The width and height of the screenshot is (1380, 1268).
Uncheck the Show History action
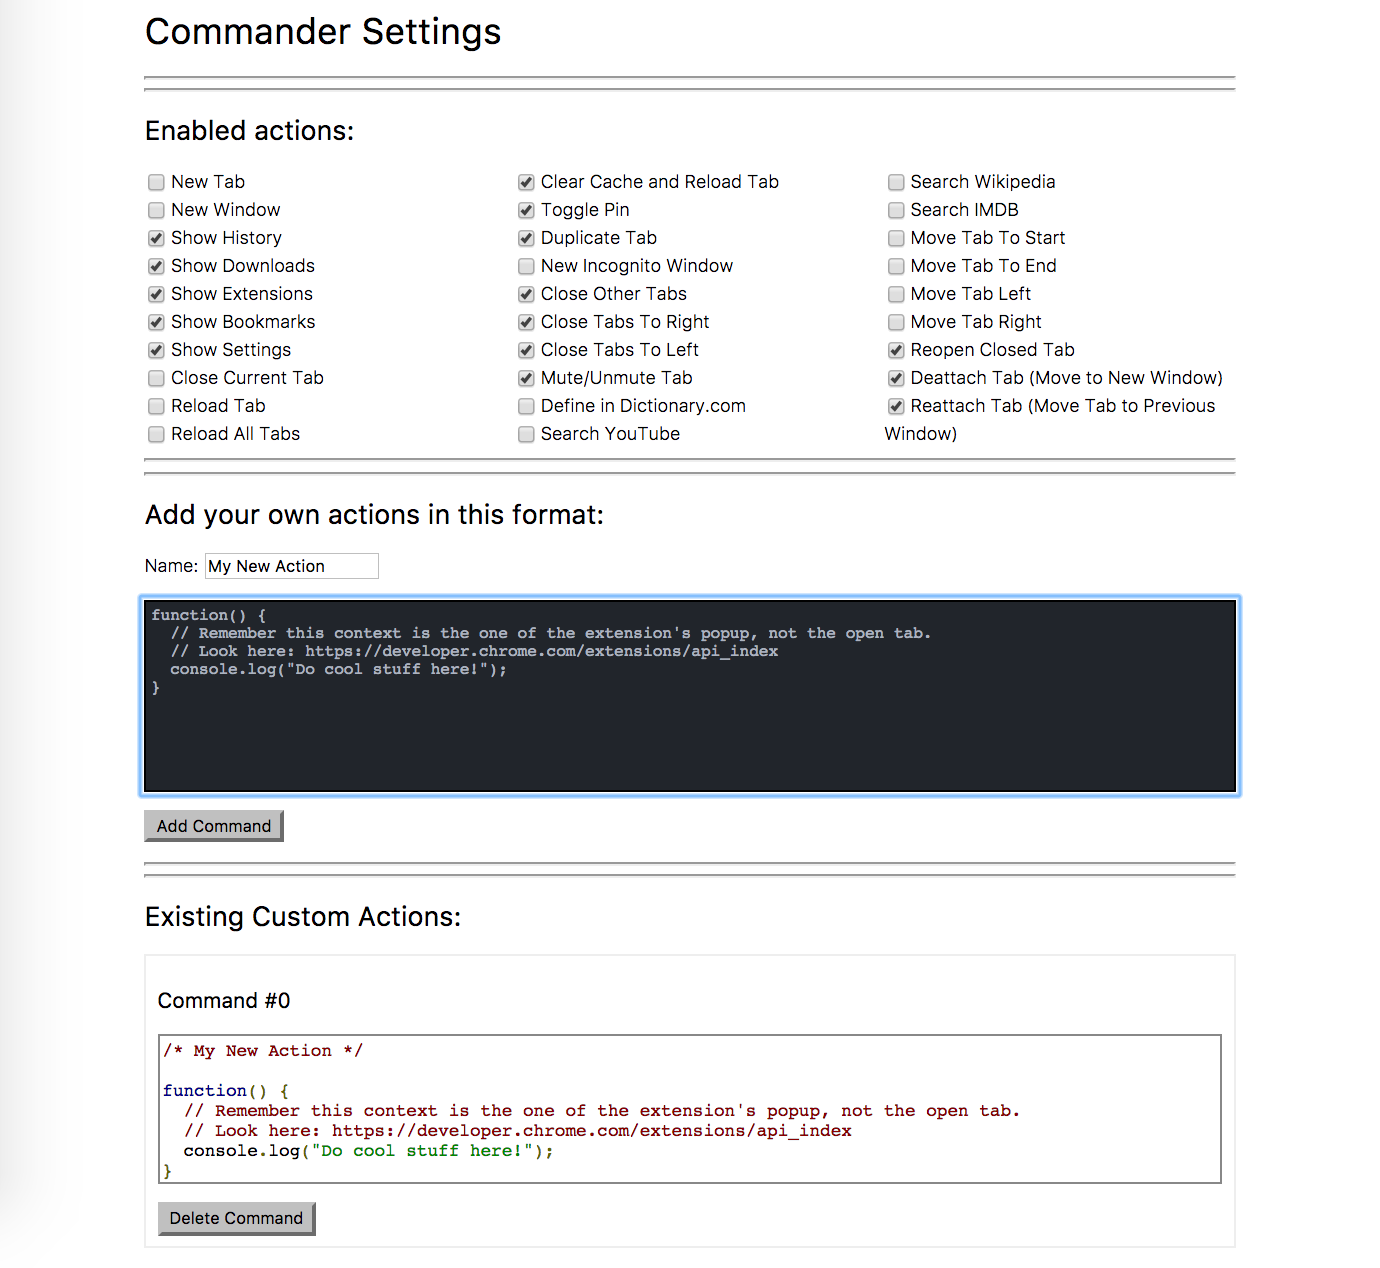pyautogui.click(x=156, y=238)
